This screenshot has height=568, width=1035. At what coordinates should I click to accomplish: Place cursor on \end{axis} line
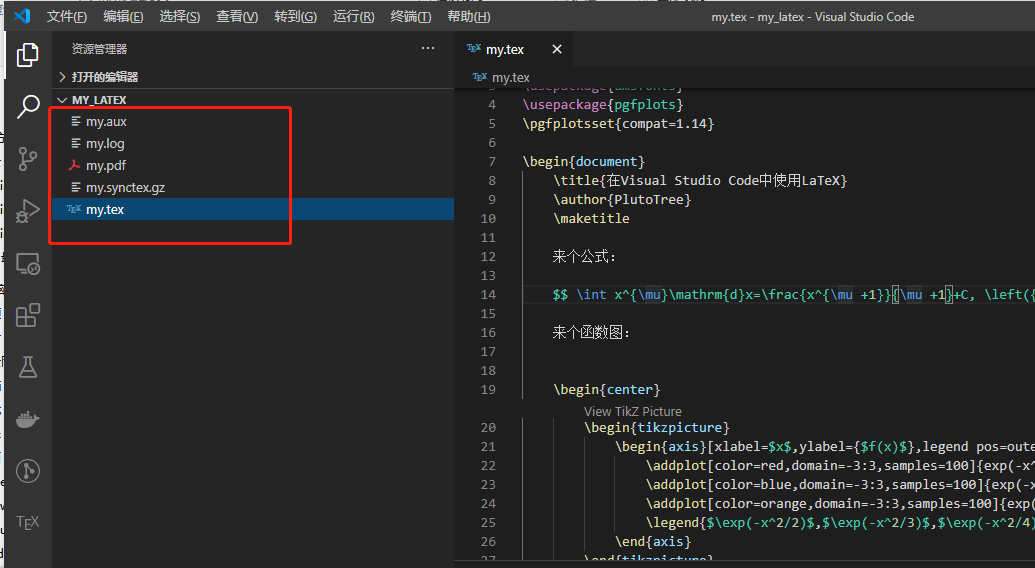[653, 542]
